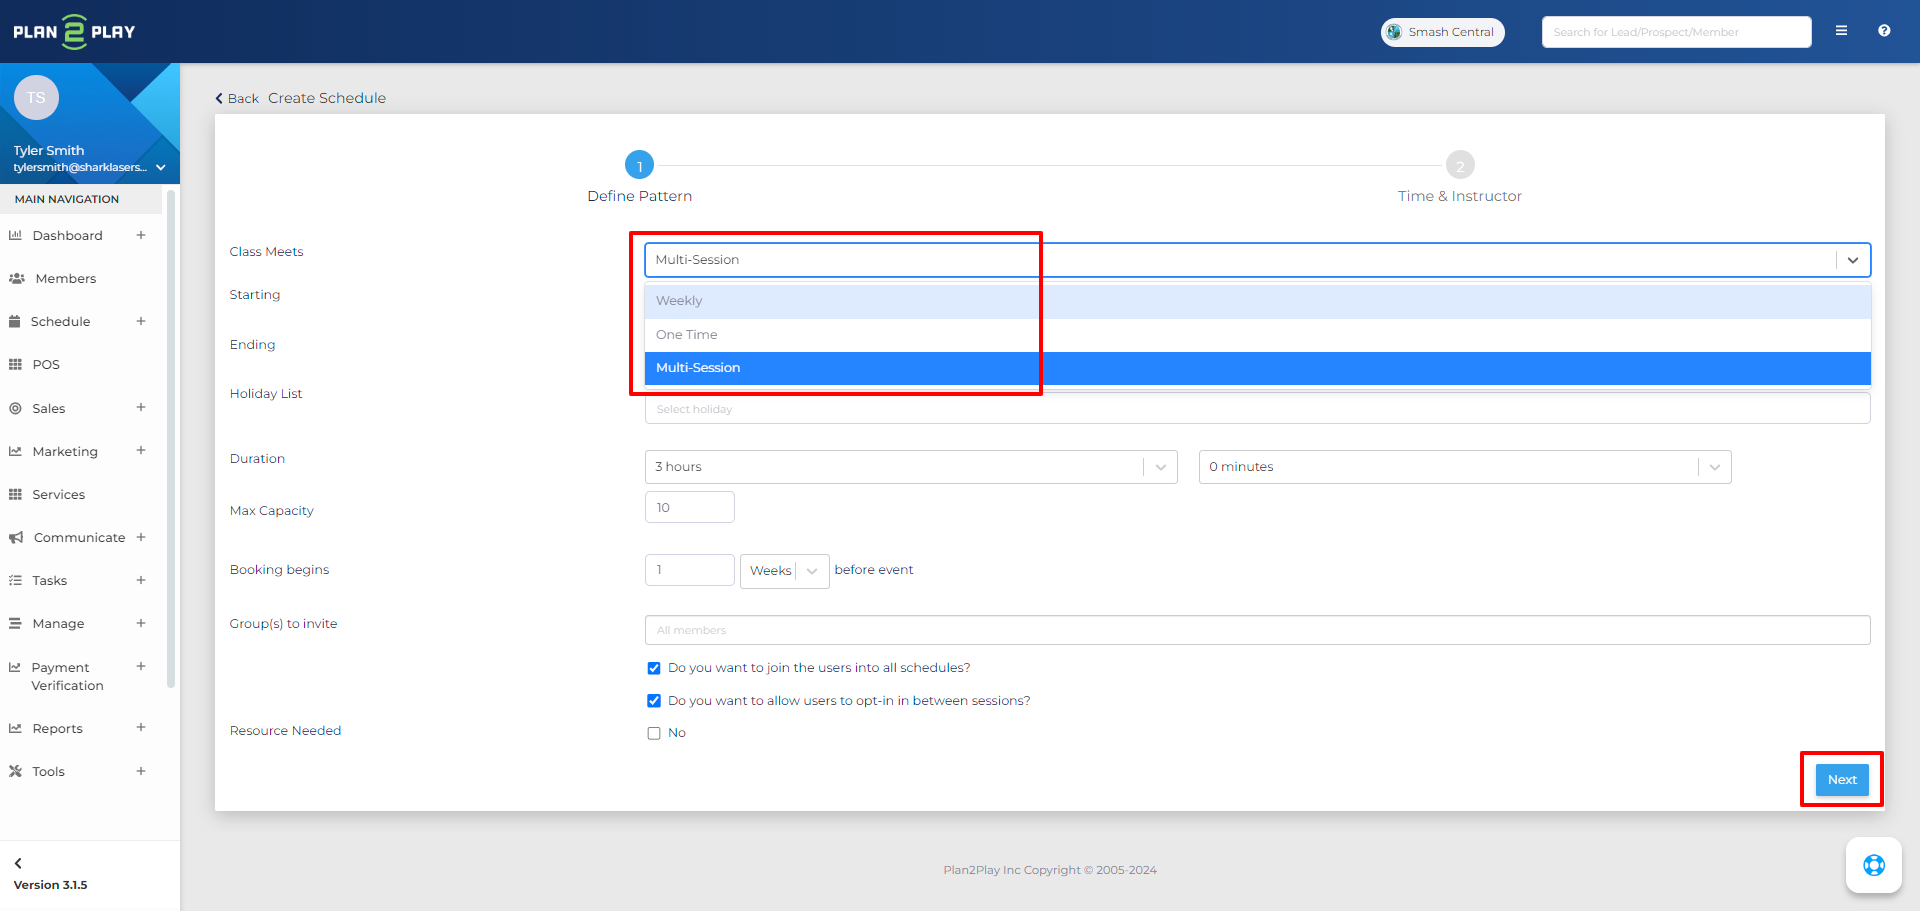Select the Multi-Session option in list
This screenshot has height=911, width=1920.
(1257, 368)
